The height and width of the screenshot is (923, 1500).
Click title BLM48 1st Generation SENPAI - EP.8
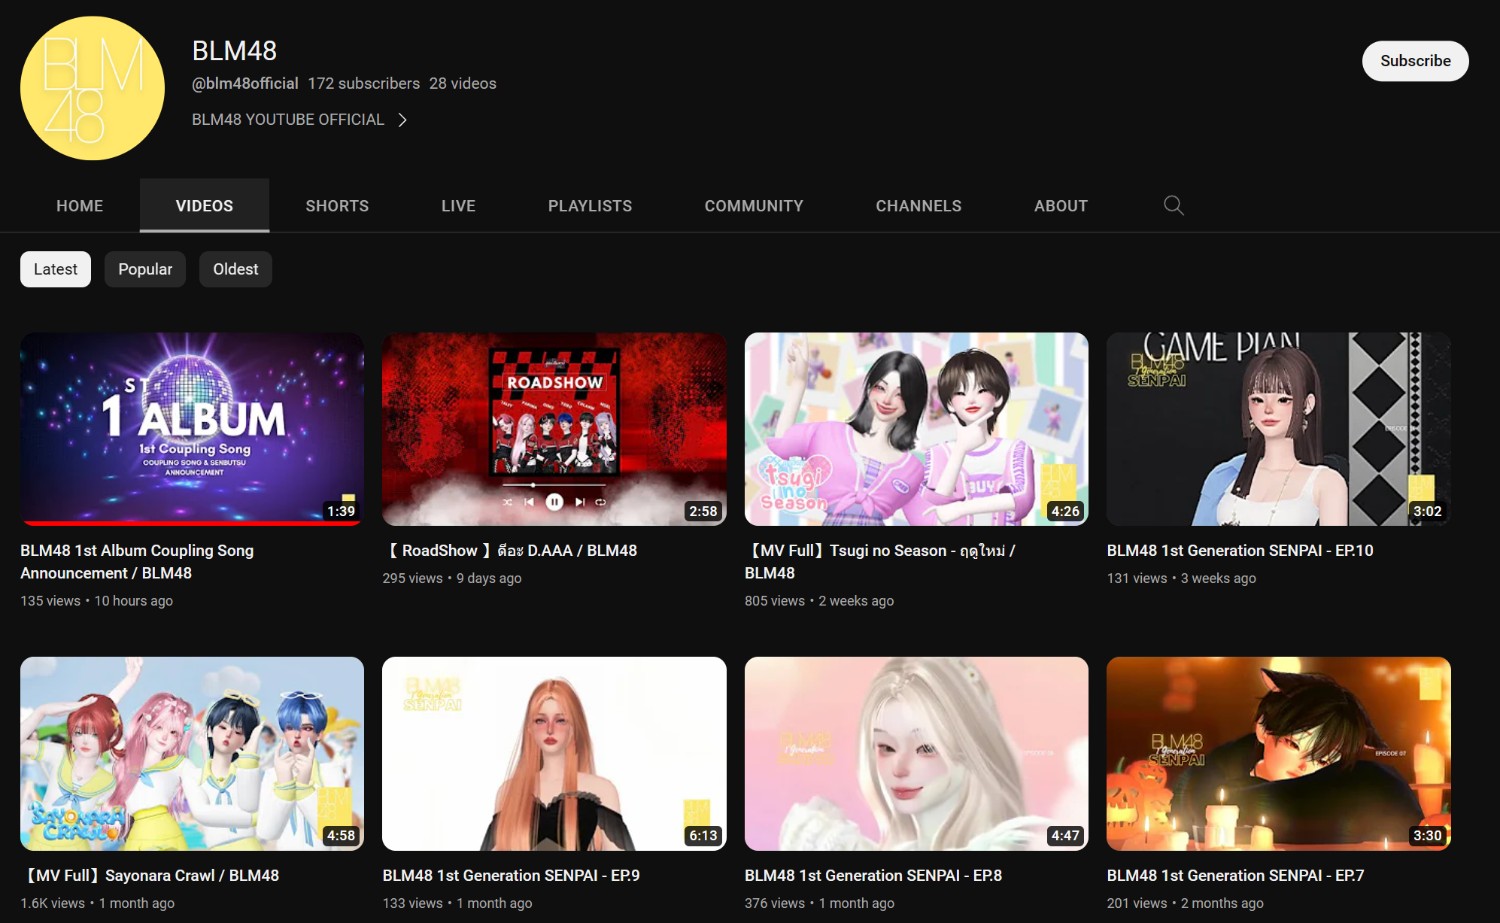click(873, 876)
